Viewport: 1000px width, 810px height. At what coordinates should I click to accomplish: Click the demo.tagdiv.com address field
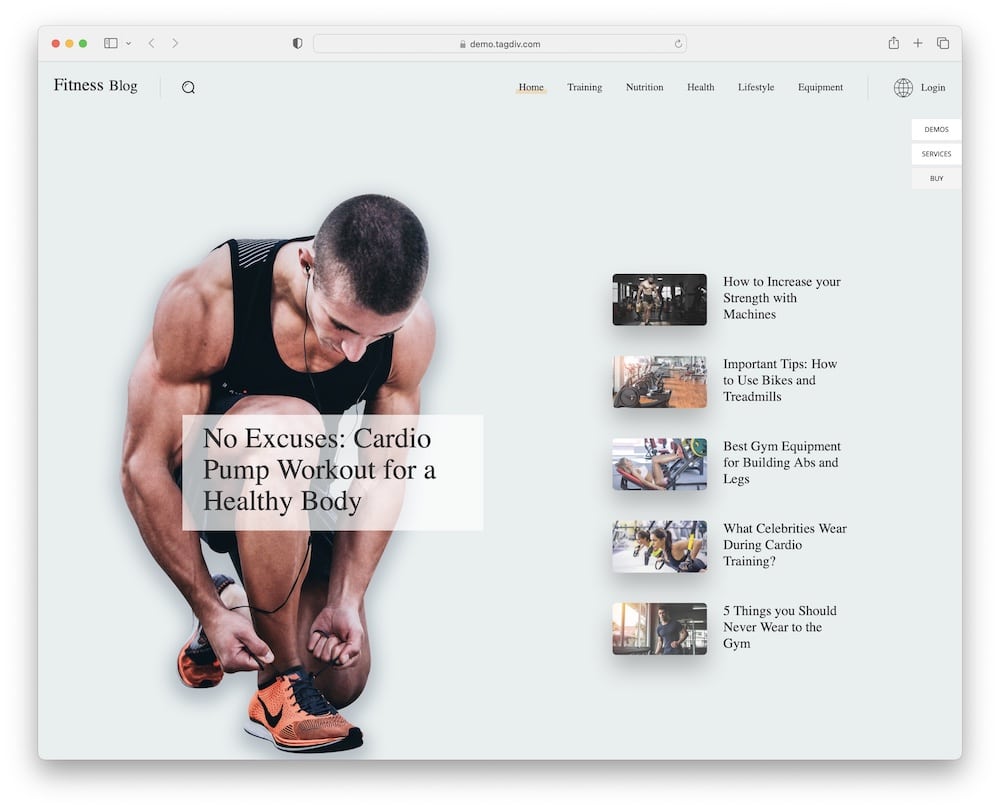coord(500,44)
